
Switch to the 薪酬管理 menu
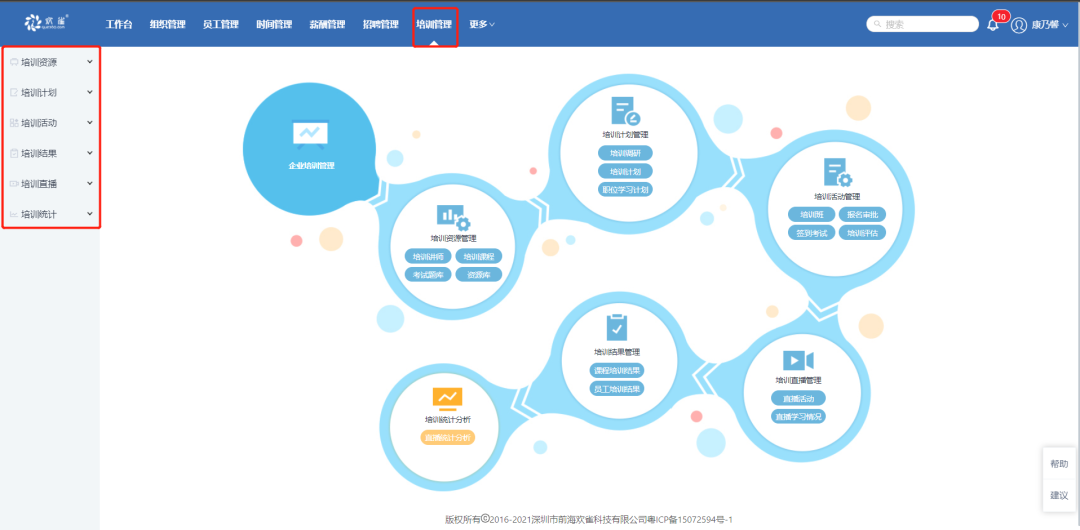(x=327, y=24)
